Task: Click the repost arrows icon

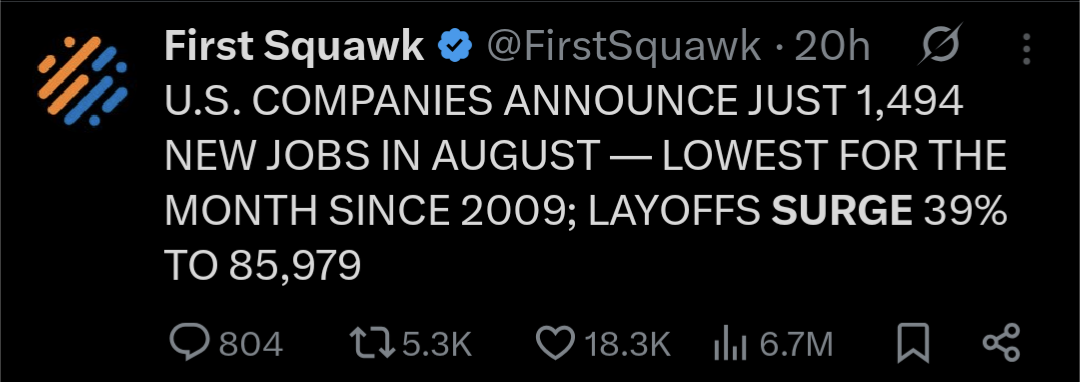Action: [371, 343]
